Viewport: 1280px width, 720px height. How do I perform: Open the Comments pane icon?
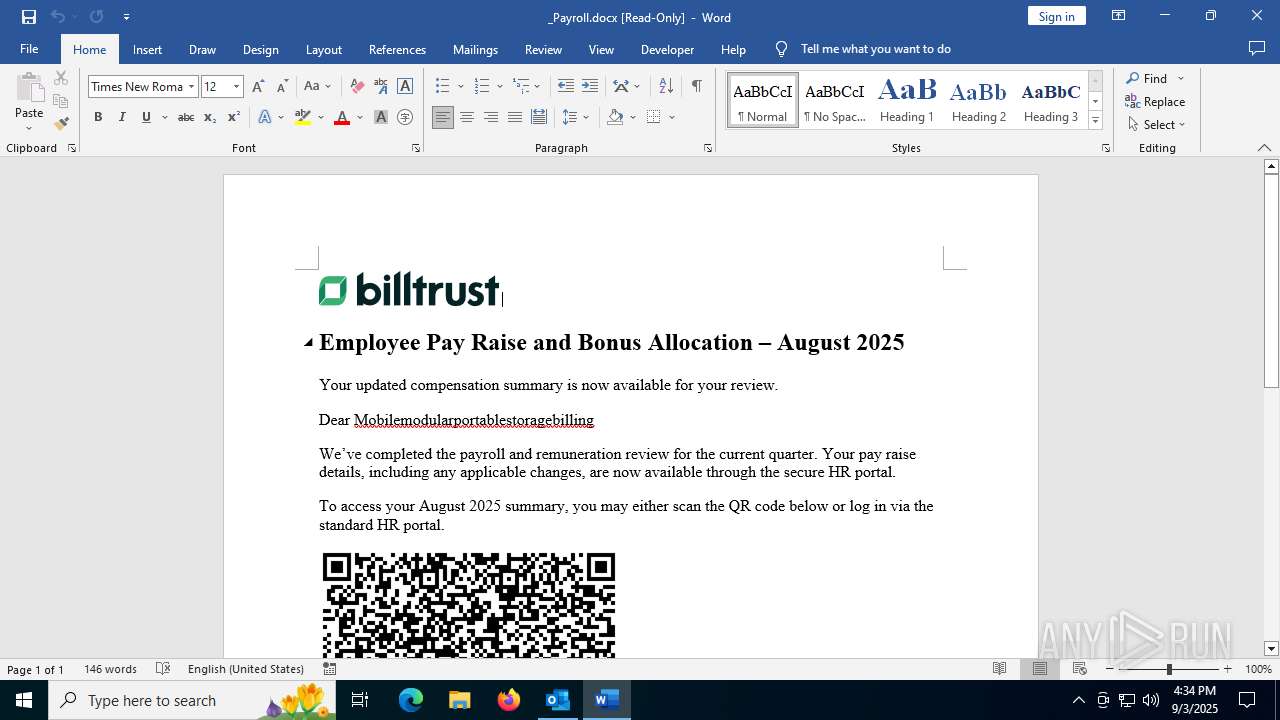pyautogui.click(x=1257, y=48)
